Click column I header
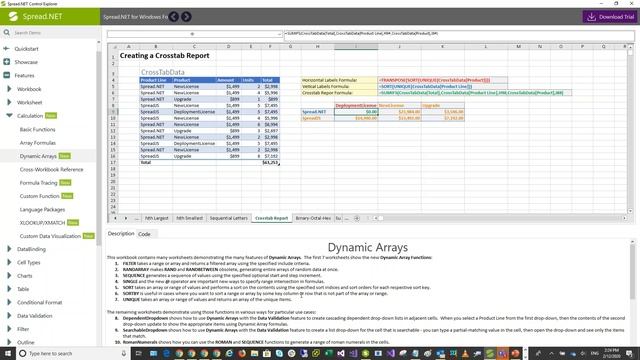Image resolution: width=640 pixels, height=360 pixels. coord(356,47)
